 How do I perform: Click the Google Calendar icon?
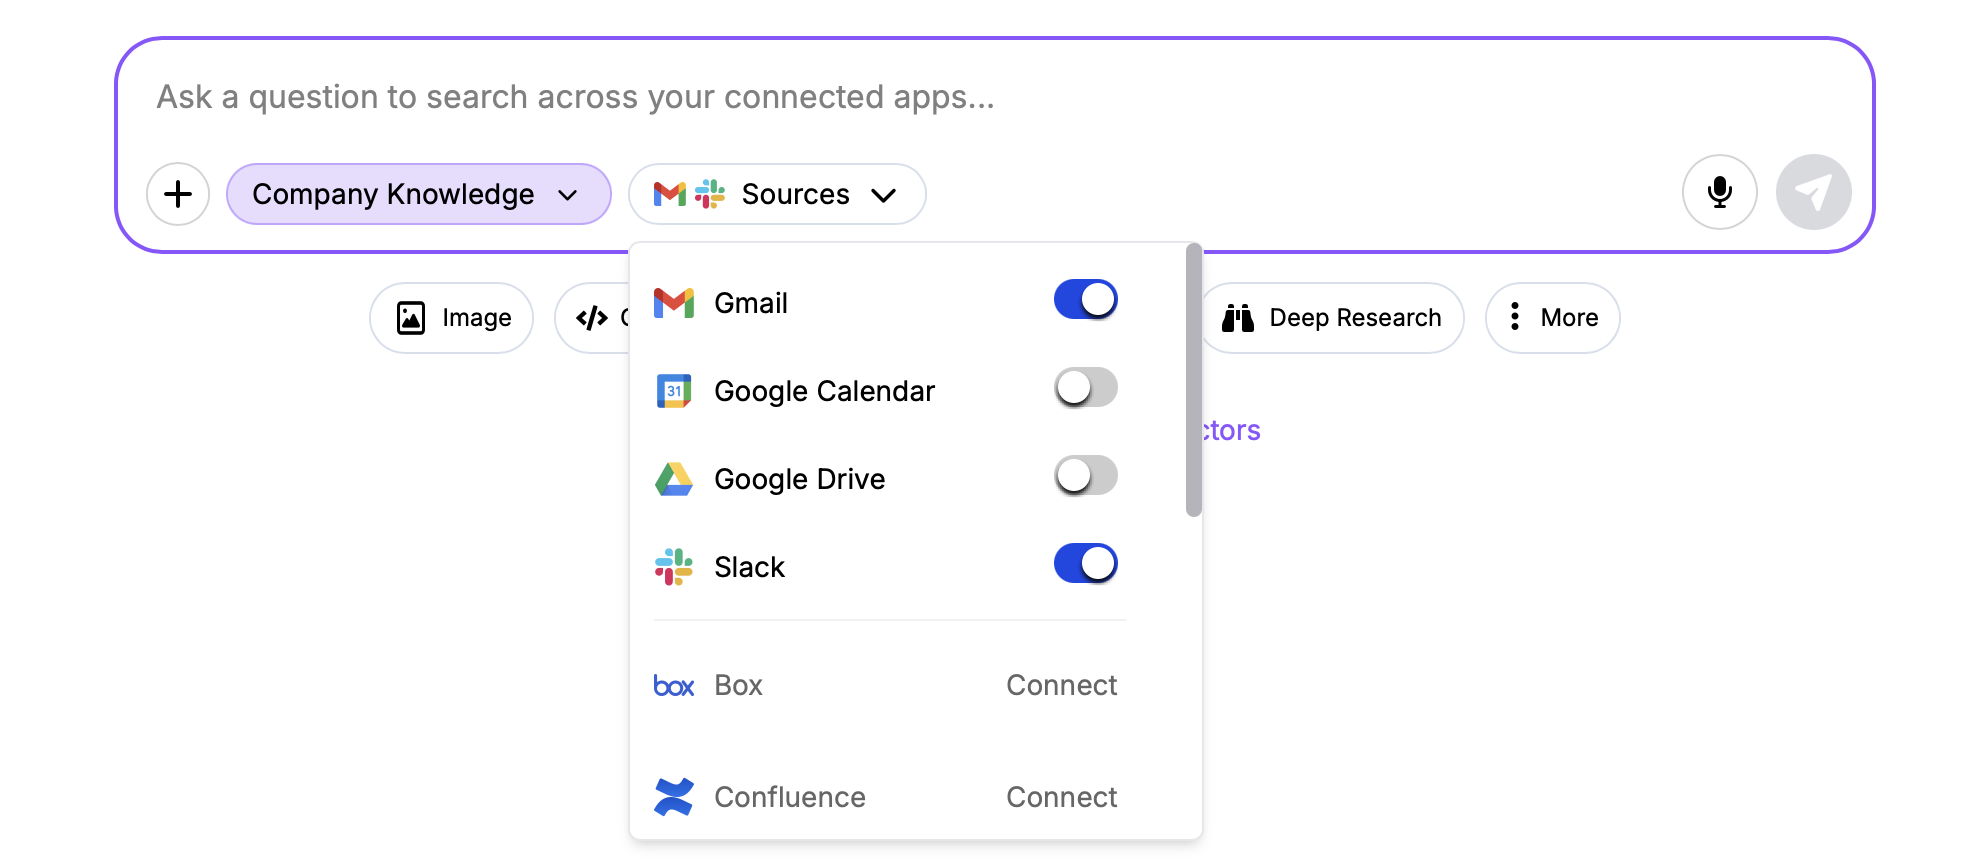pos(673,391)
